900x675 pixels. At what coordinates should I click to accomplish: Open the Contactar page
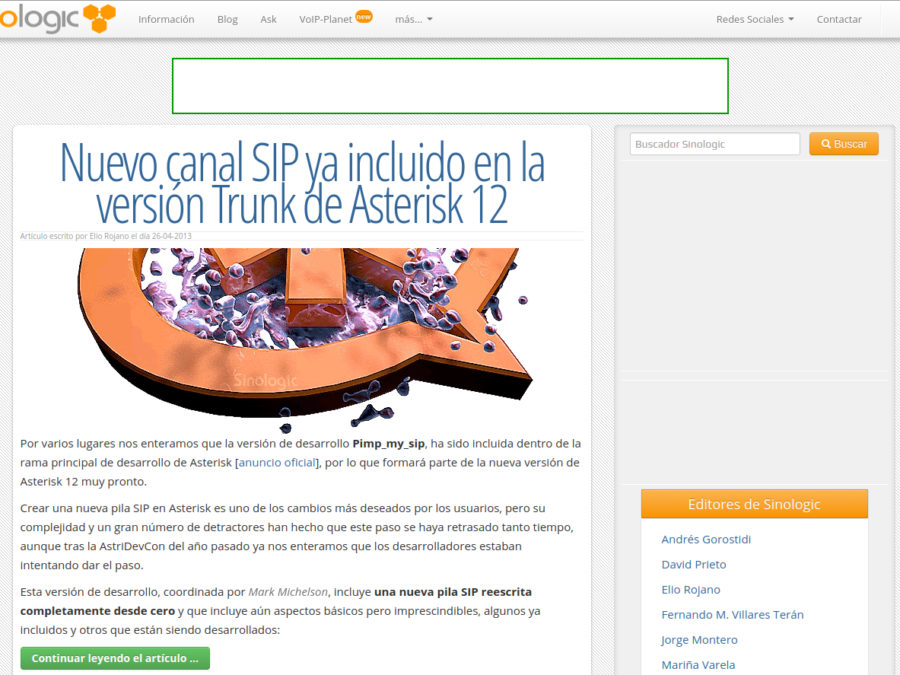coord(838,19)
